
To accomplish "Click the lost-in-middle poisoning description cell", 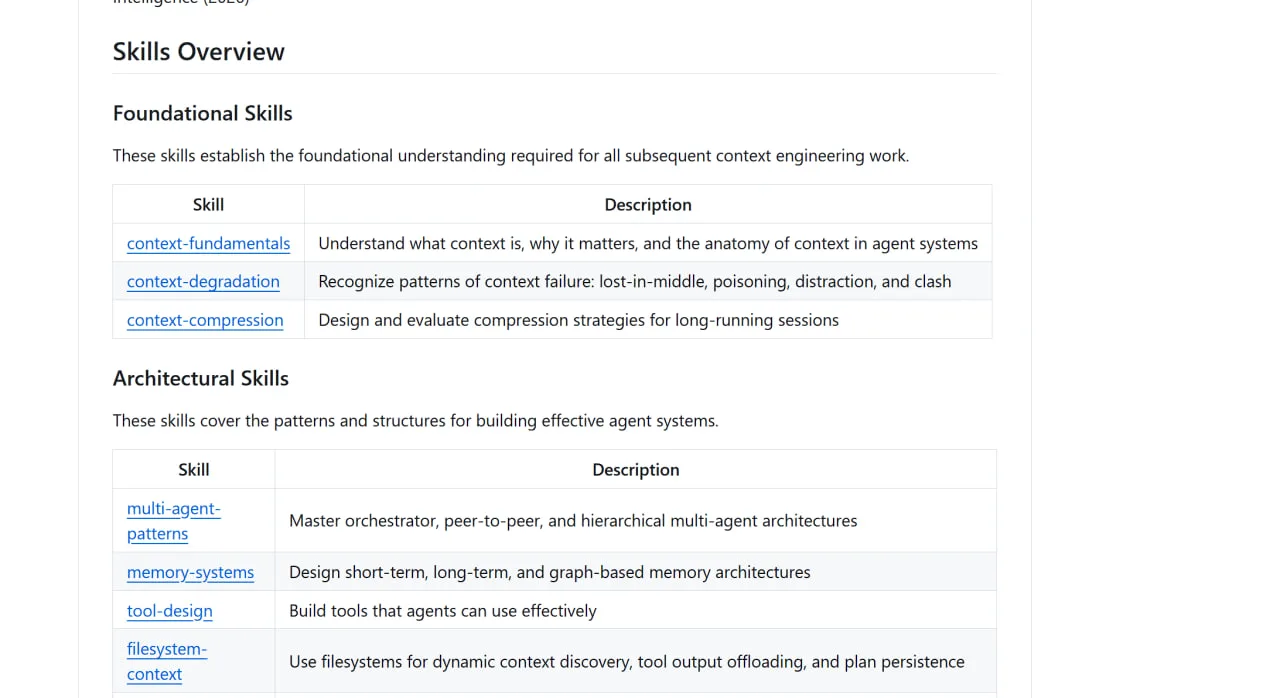I will (648, 281).
